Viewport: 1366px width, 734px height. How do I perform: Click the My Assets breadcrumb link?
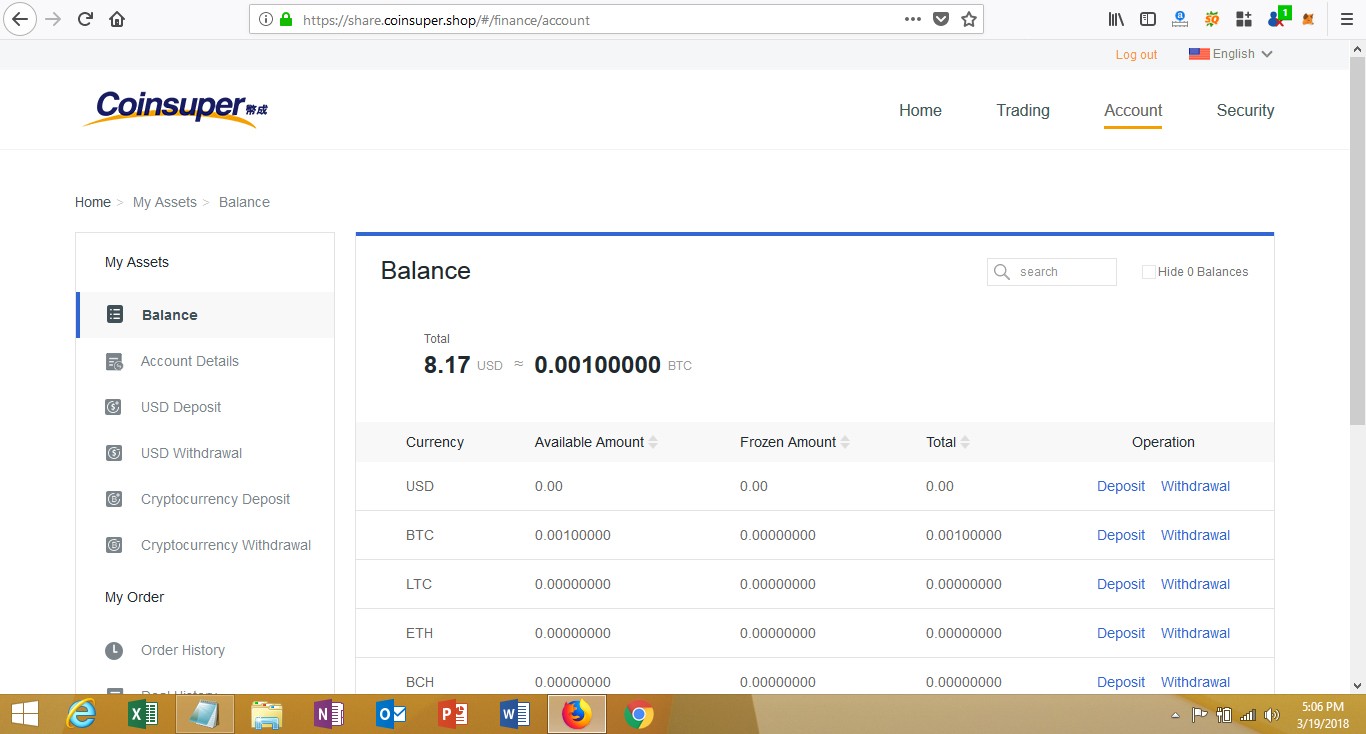click(x=165, y=202)
